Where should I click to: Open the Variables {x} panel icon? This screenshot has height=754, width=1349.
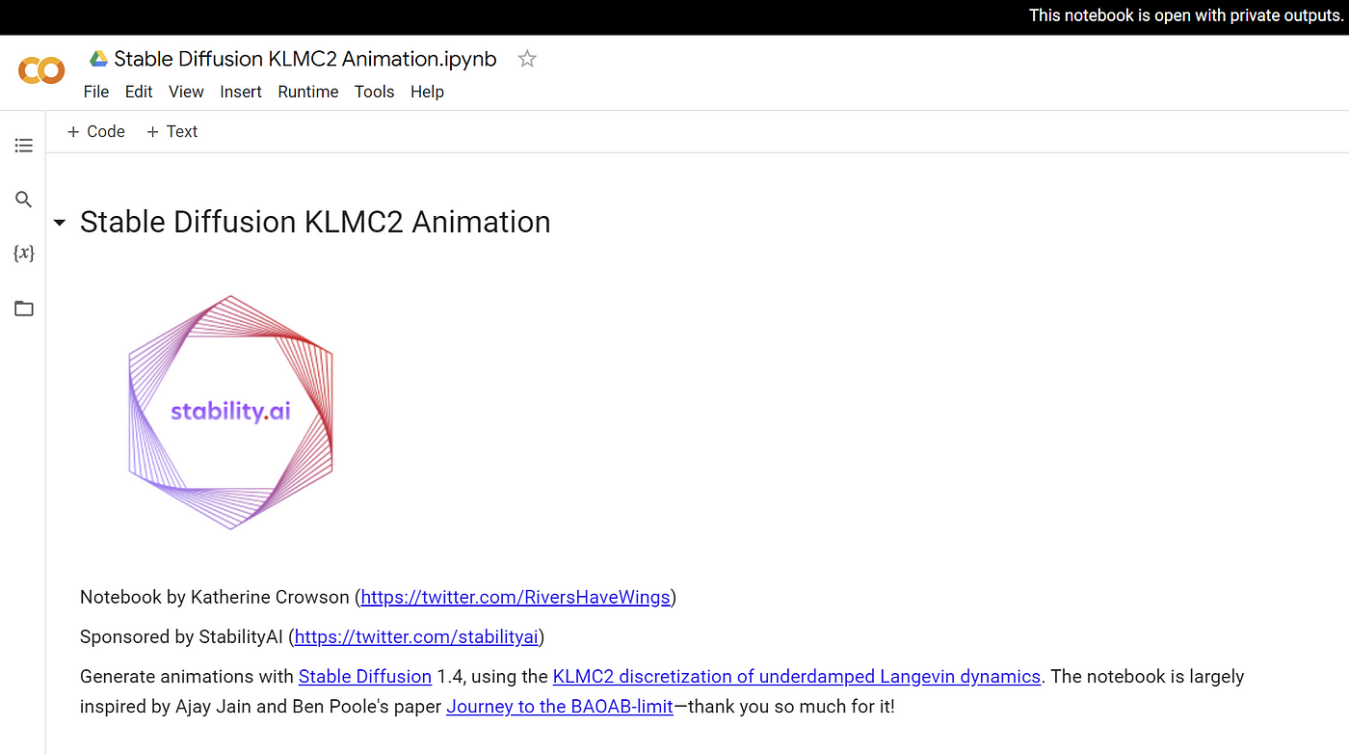pyautogui.click(x=24, y=253)
